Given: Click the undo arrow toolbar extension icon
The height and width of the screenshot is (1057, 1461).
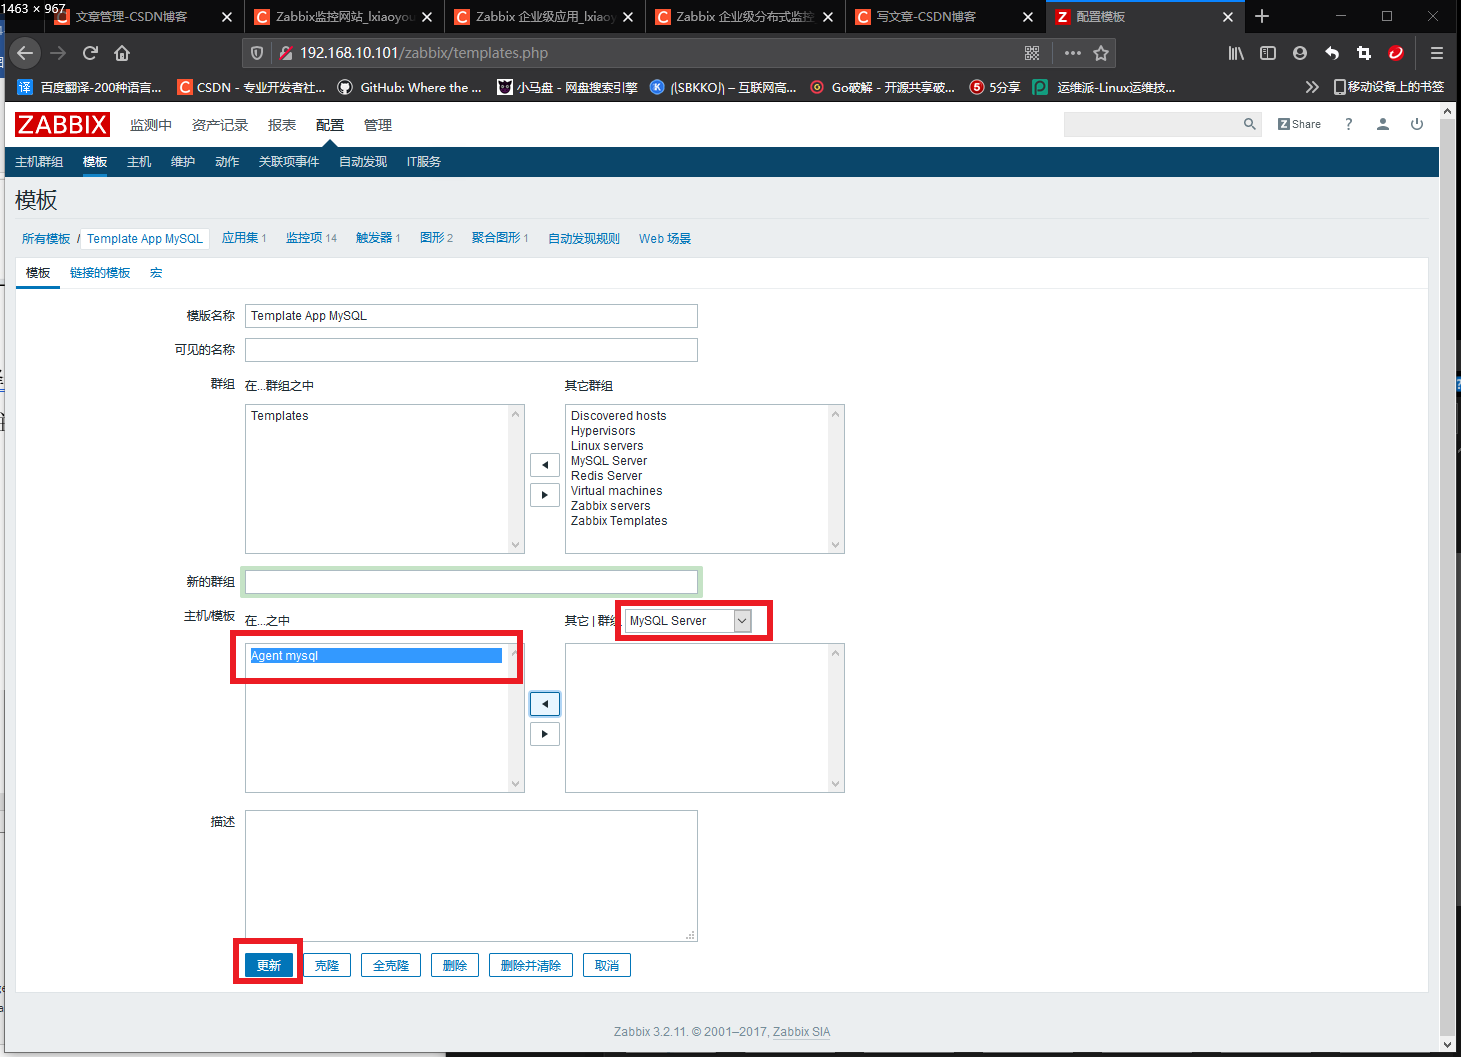Looking at the screenshot, I should tap(1332, 53).
